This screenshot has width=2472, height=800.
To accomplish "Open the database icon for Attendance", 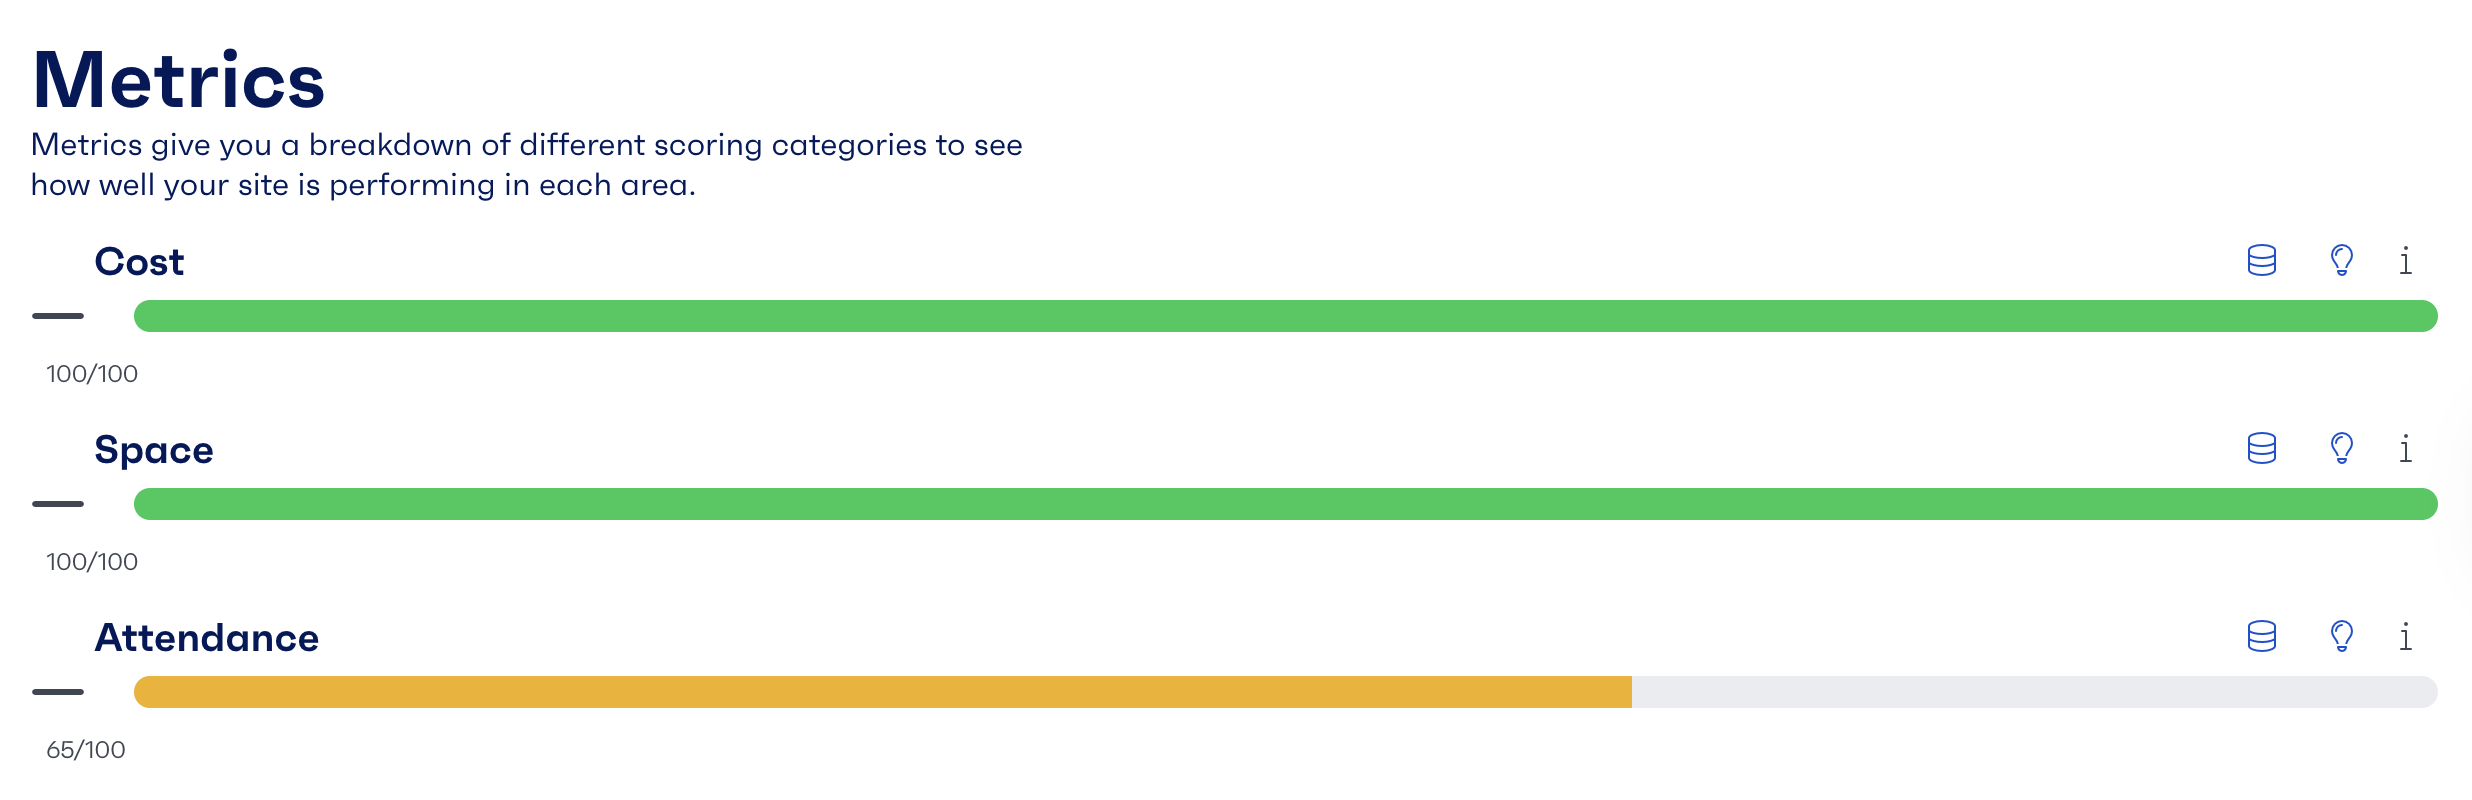I will 2261,636.
